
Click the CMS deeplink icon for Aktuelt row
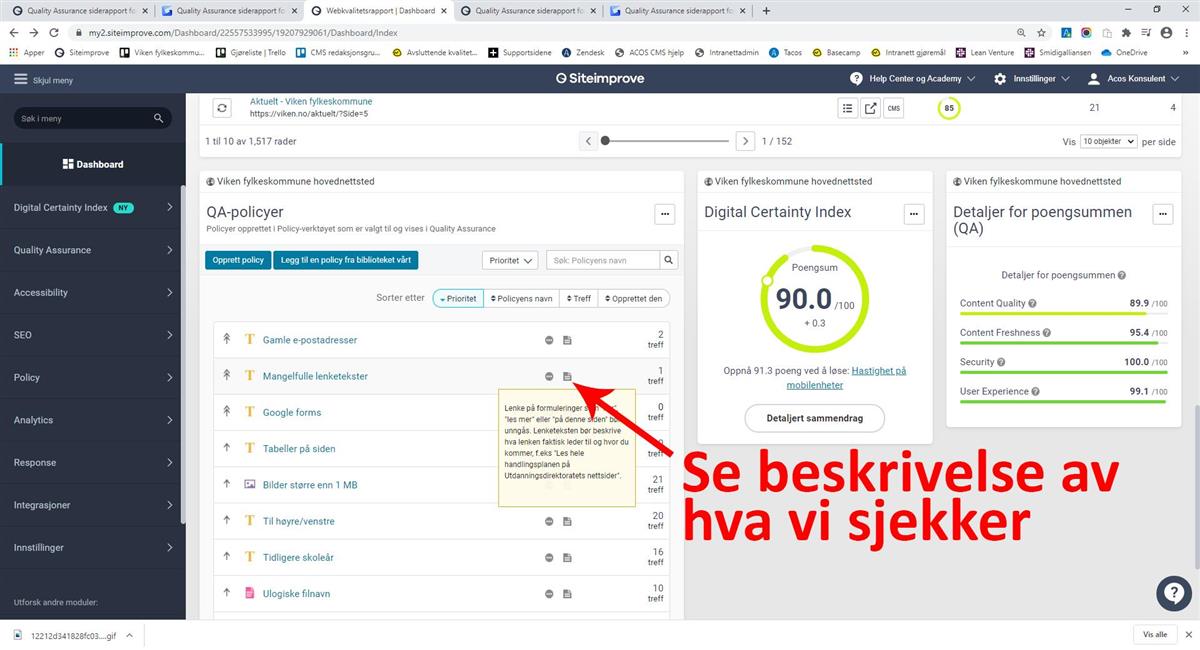894,108
